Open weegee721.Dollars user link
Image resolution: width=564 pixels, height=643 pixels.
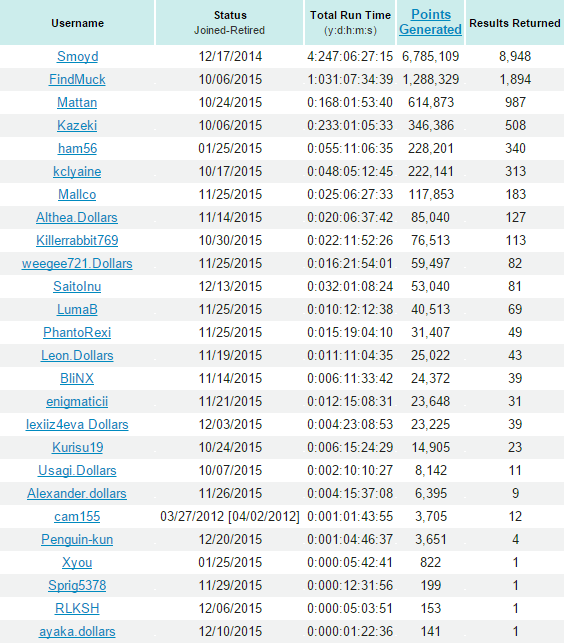[x=77, y=263]
